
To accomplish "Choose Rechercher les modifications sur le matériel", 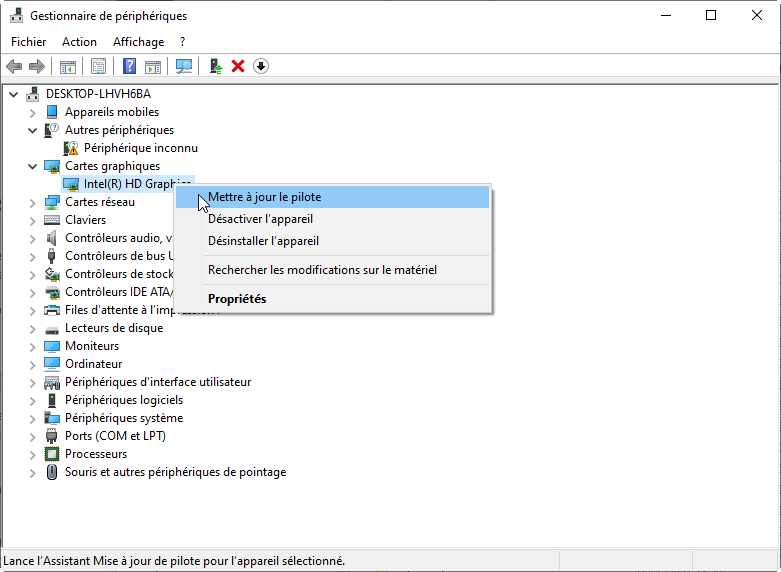I will point(332,270).
